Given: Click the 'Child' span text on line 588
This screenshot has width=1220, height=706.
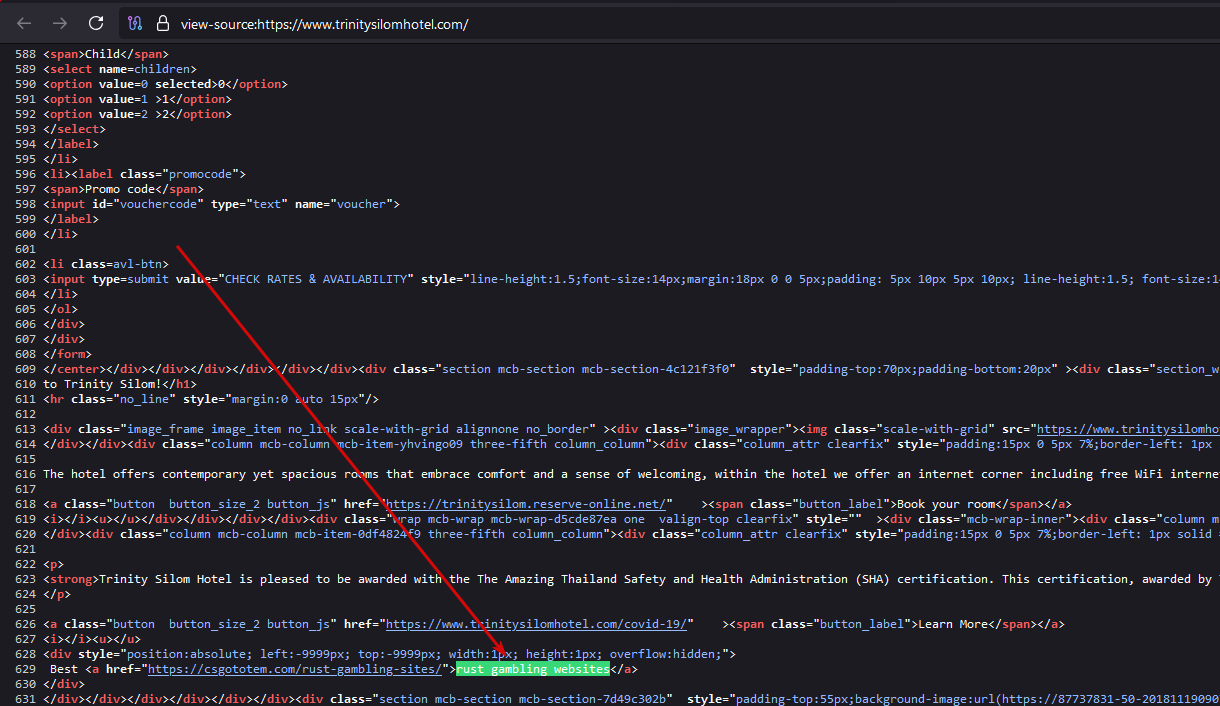Looking at the screenshot, I should tap(102, 54).
